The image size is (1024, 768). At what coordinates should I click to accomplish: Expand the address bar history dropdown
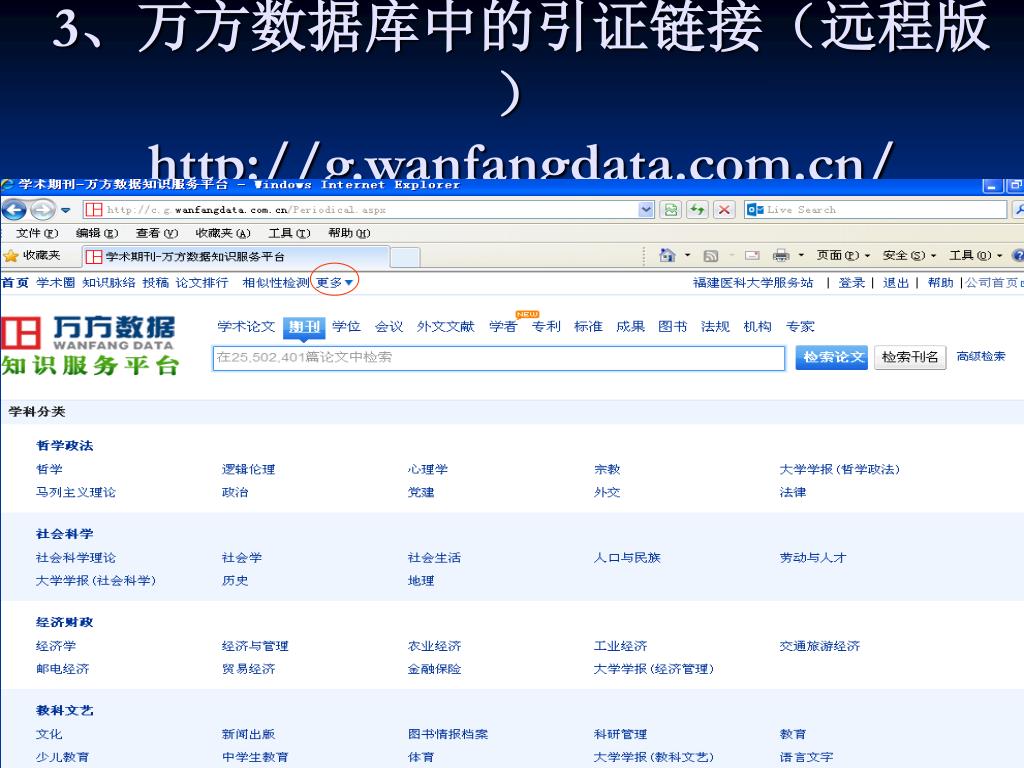(x=646, y=210)
